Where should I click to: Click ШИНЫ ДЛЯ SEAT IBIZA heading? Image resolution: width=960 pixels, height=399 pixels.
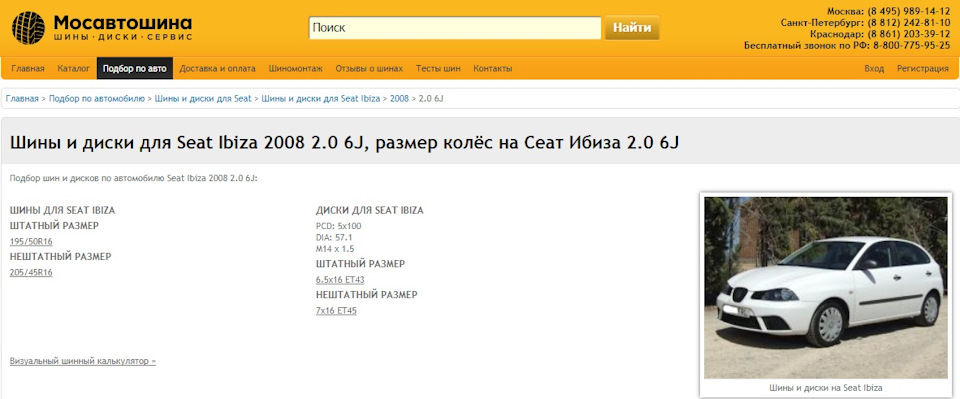tap(62, 211)
